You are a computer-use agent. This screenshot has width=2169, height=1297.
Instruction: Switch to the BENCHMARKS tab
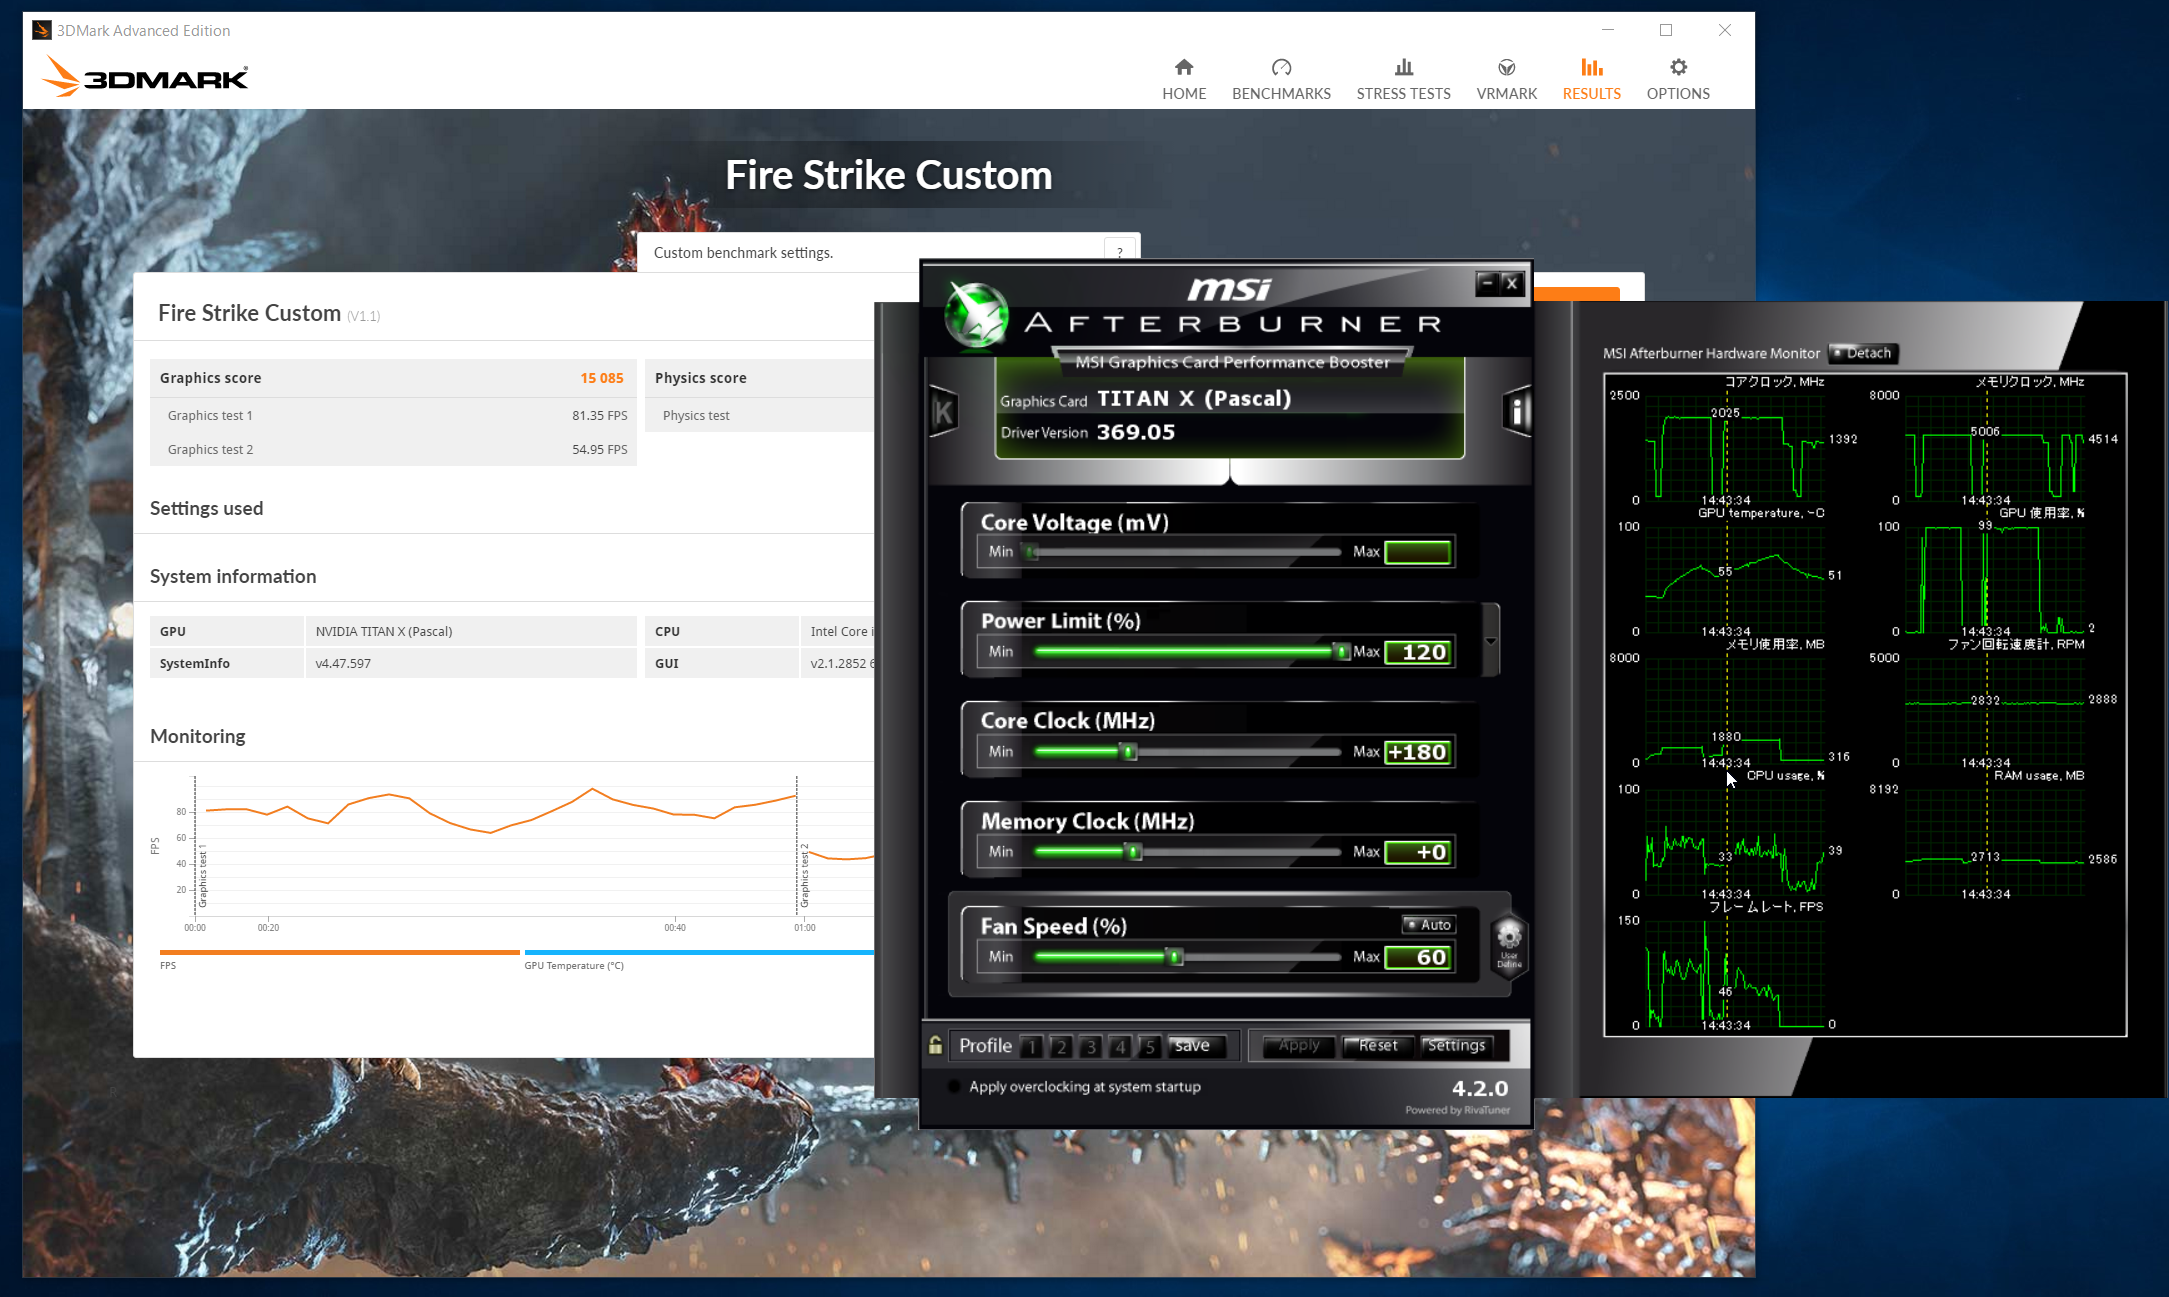pyautogui.click(x=1281, y=79)
